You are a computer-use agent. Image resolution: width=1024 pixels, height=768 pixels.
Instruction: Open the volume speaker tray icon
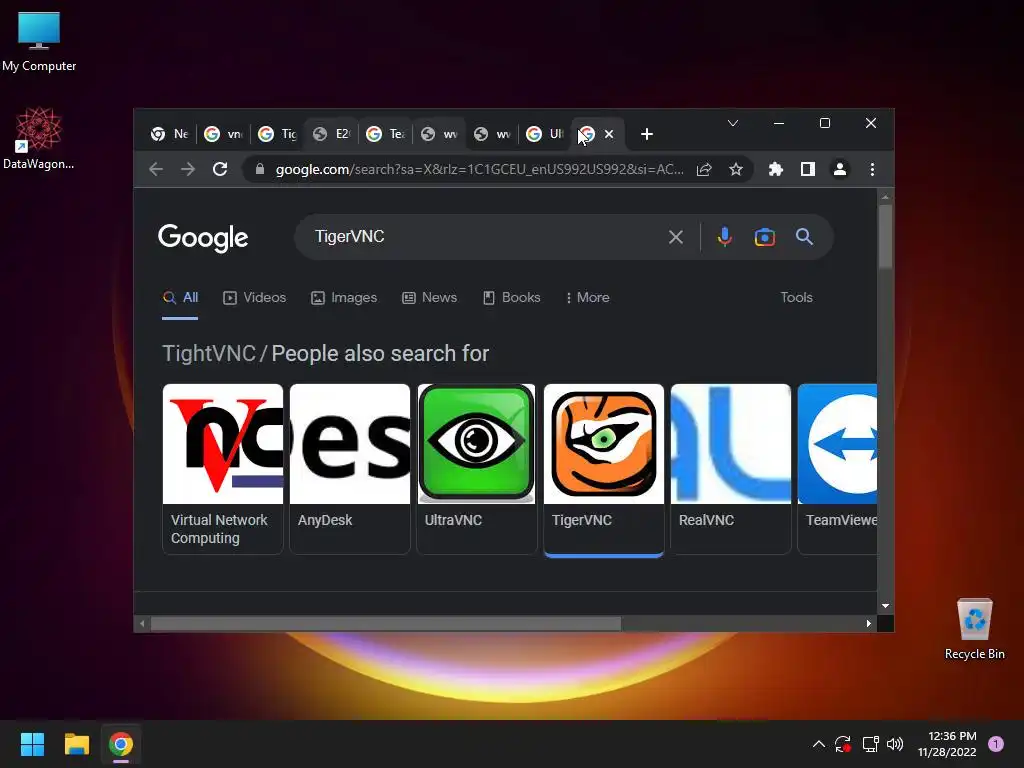point(895,744)
